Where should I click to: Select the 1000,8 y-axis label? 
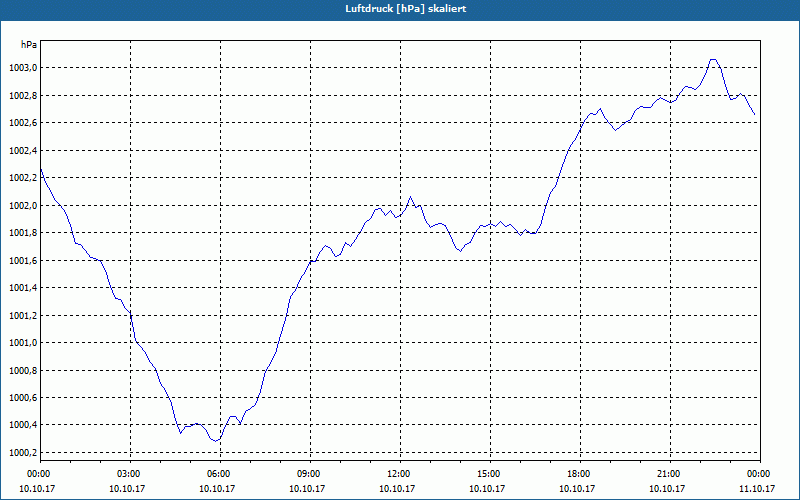click(x=22, y=370)
